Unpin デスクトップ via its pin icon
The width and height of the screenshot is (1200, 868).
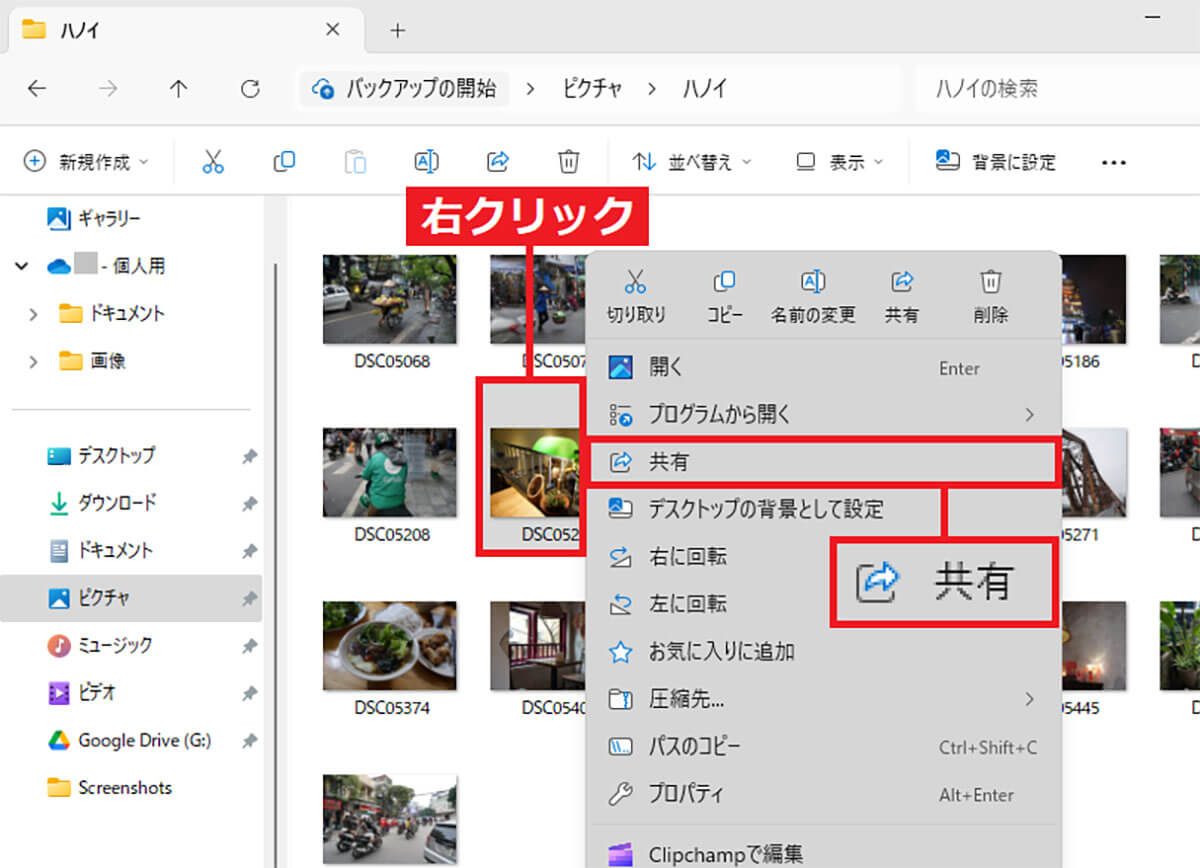coord(249,457)
